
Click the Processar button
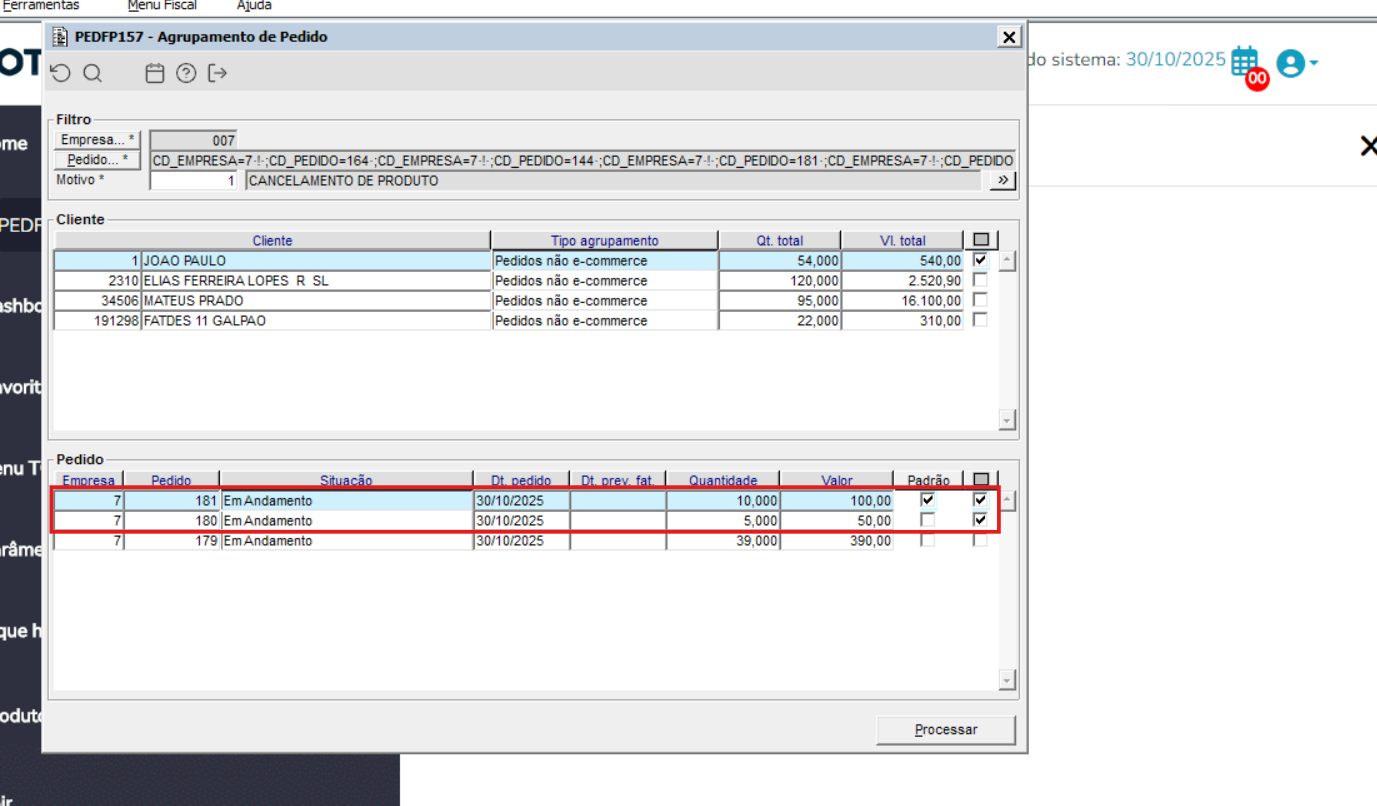(x=946, y=730)
